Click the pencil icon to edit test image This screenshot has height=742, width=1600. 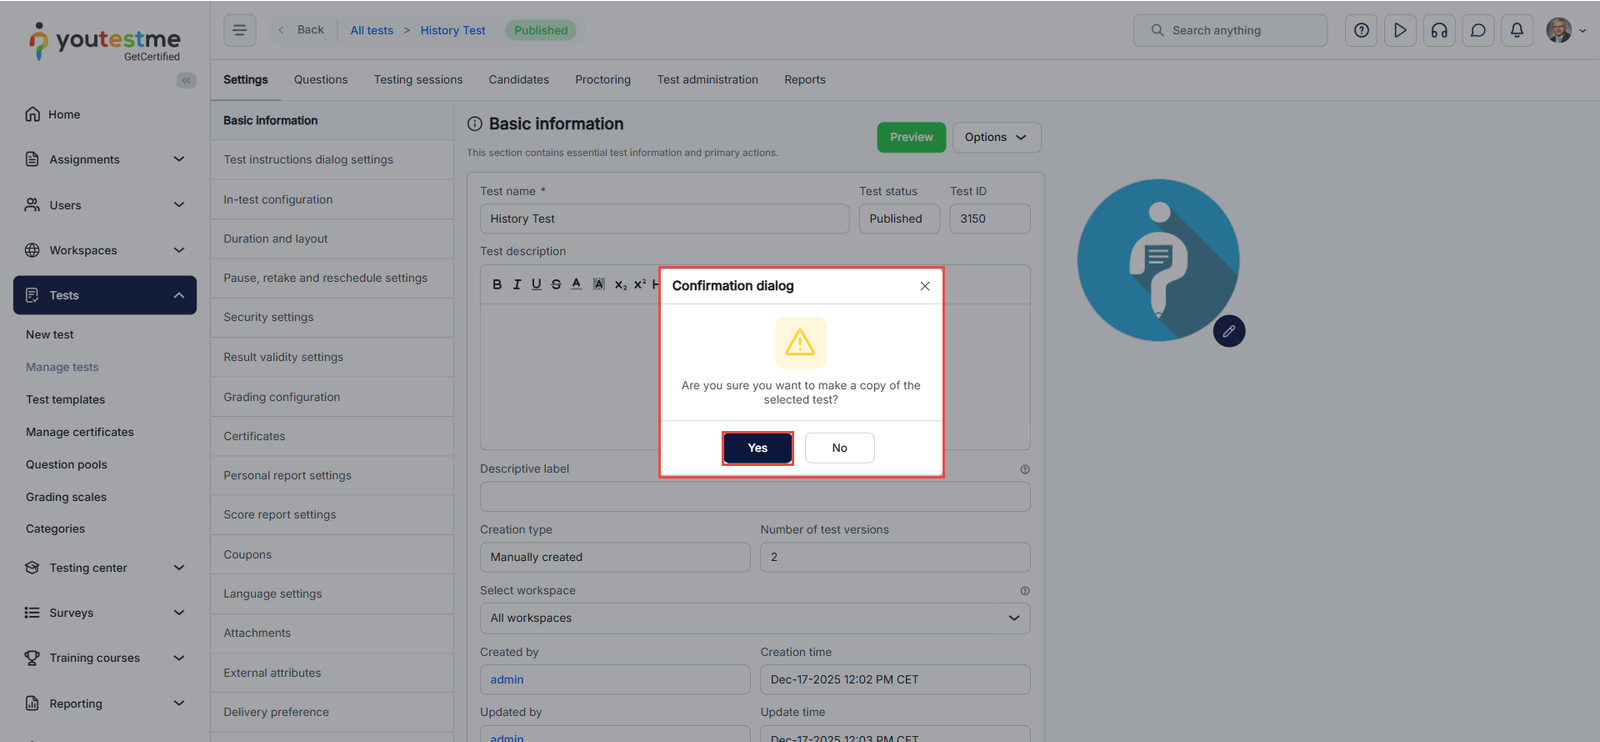(1229, 331)
